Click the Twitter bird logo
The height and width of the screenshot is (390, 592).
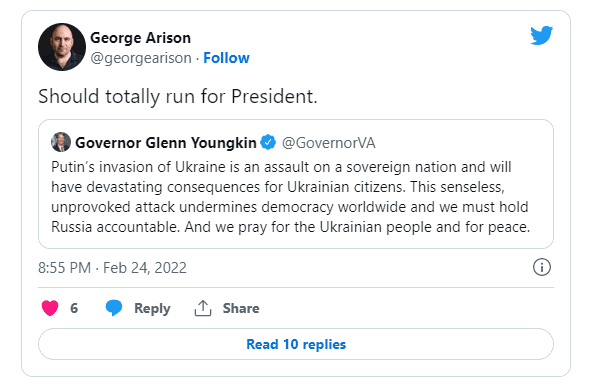541,35
